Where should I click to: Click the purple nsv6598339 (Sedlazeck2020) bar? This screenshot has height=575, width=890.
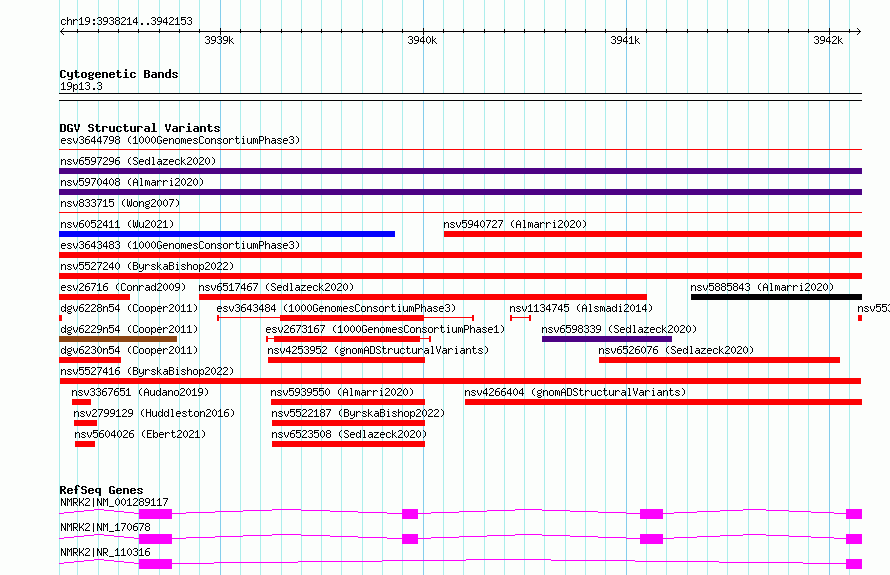pyautogui.click(x=607, y=339)
